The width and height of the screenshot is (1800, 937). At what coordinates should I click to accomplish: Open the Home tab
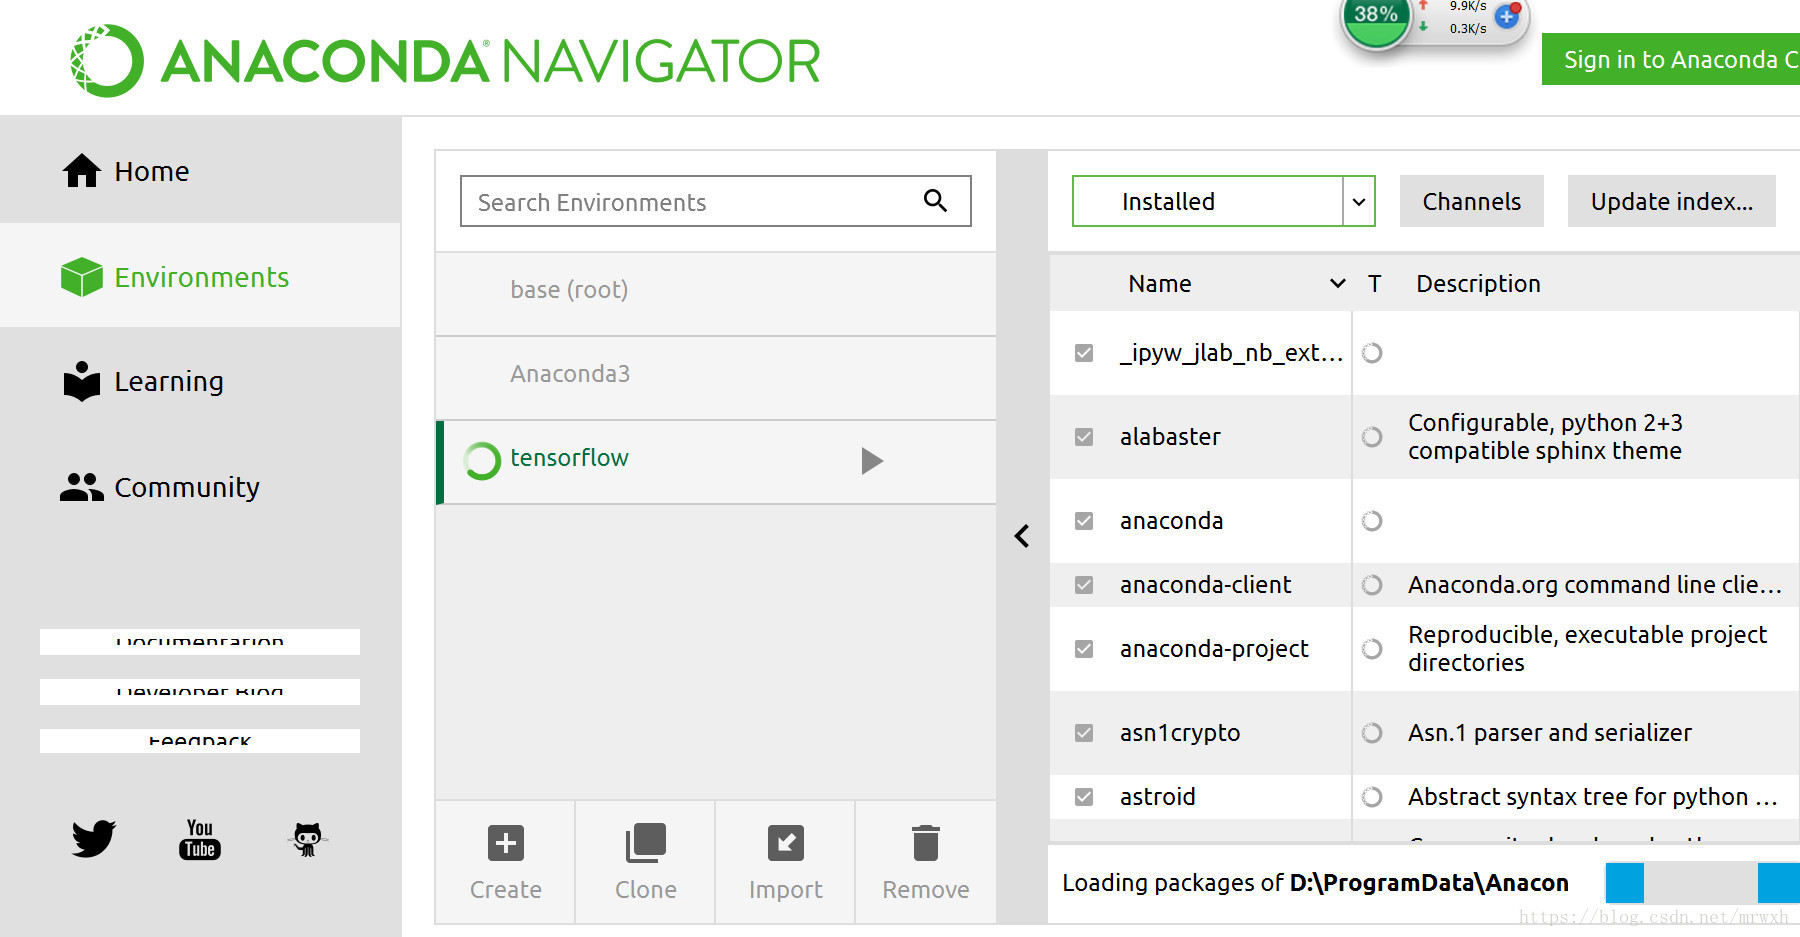[x=200, y=171]
